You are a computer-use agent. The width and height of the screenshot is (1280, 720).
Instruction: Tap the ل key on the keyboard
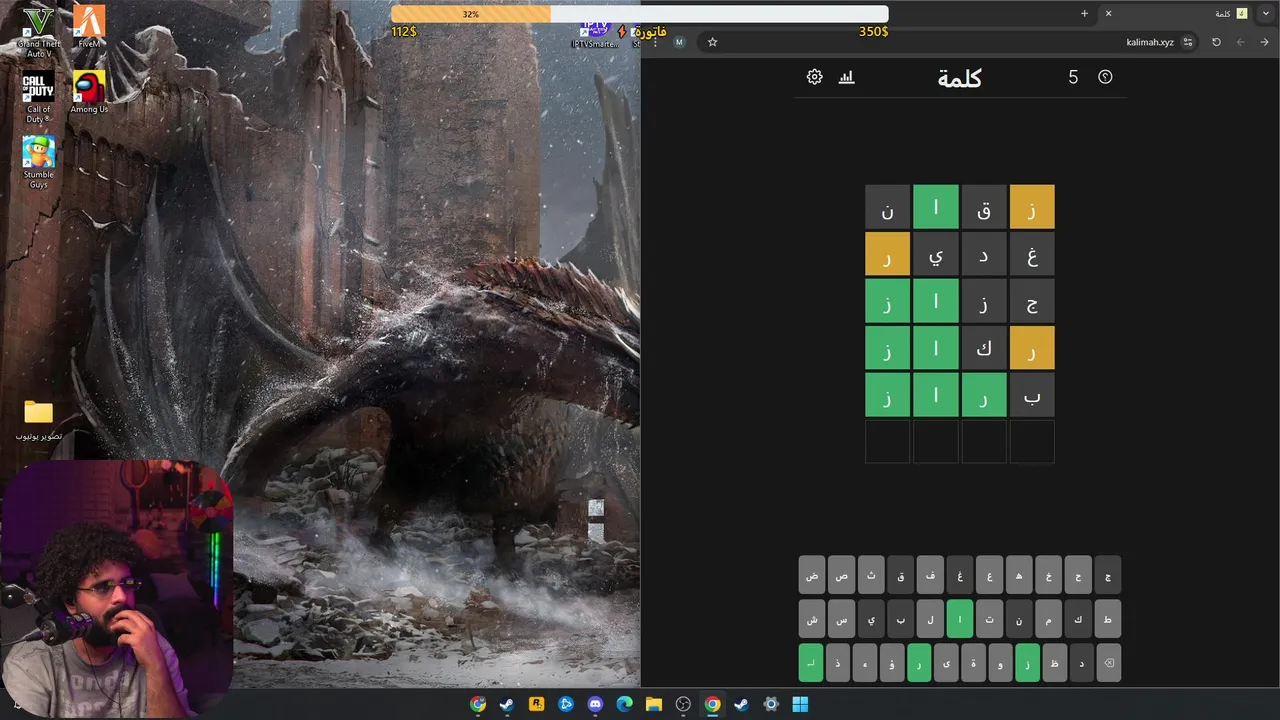pyautogui.click(x=930, y=619)
